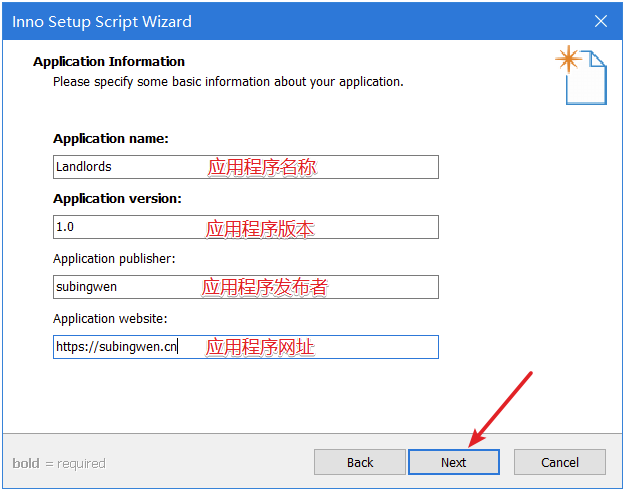Click the 'Application name:' label
This screenshot has width=625, height=489.
click(x=111, y=139)
